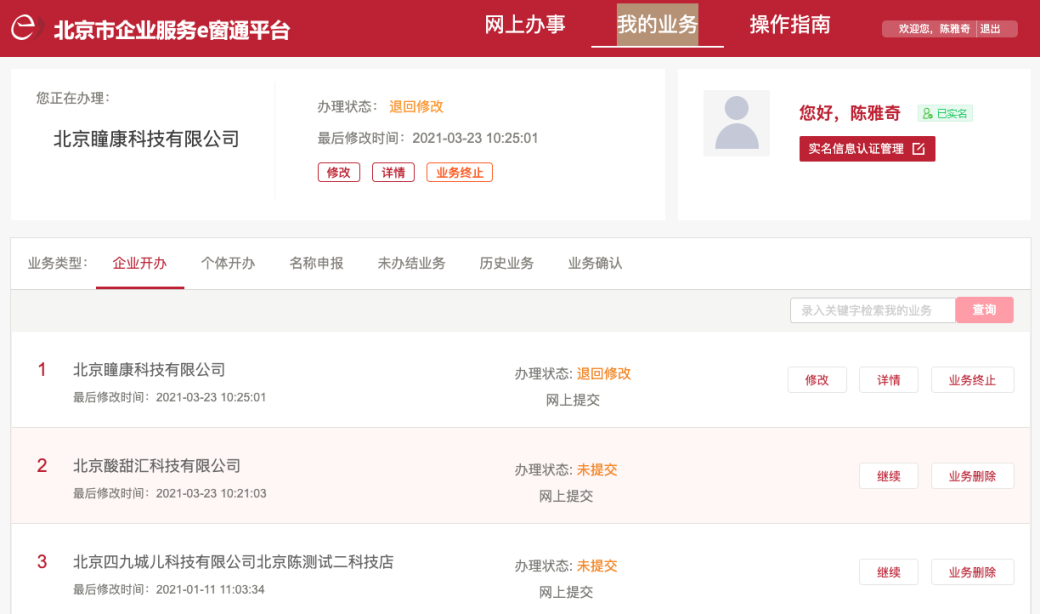Switch to the 名称申报 tab
Image resolution: width=1041 pixels, height=614 pixels.
click(316, 264)
